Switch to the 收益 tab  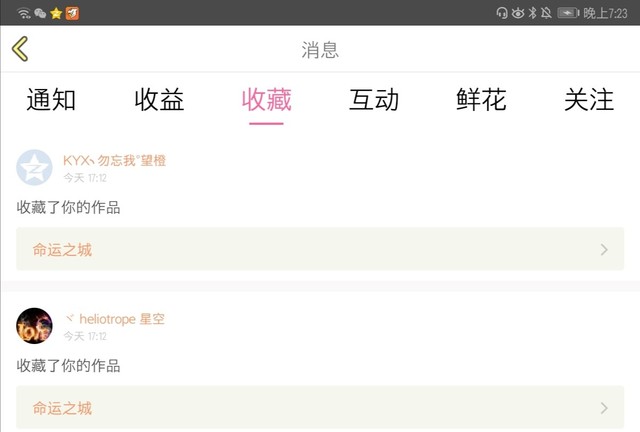point(159,100)
